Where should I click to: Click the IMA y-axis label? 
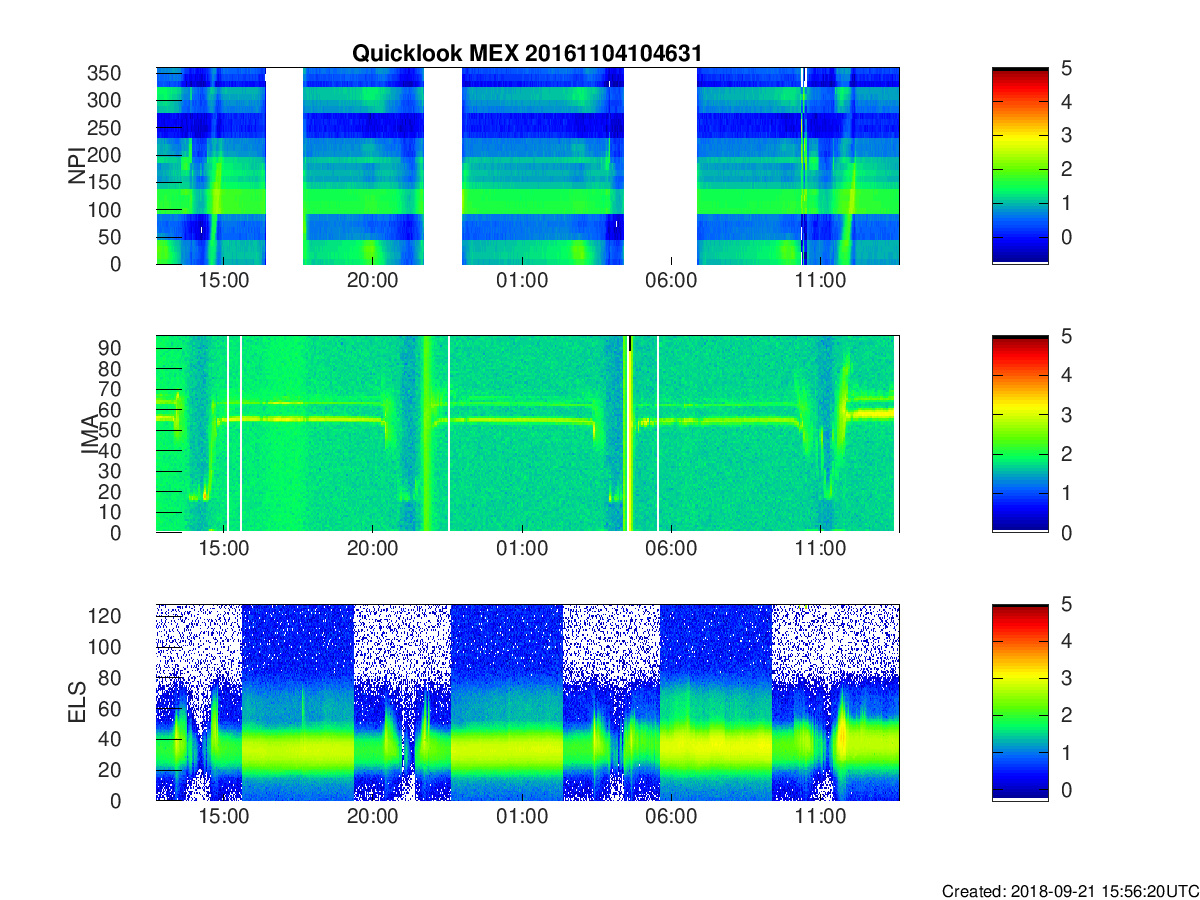pyautogui.click(x=88, y=434)
